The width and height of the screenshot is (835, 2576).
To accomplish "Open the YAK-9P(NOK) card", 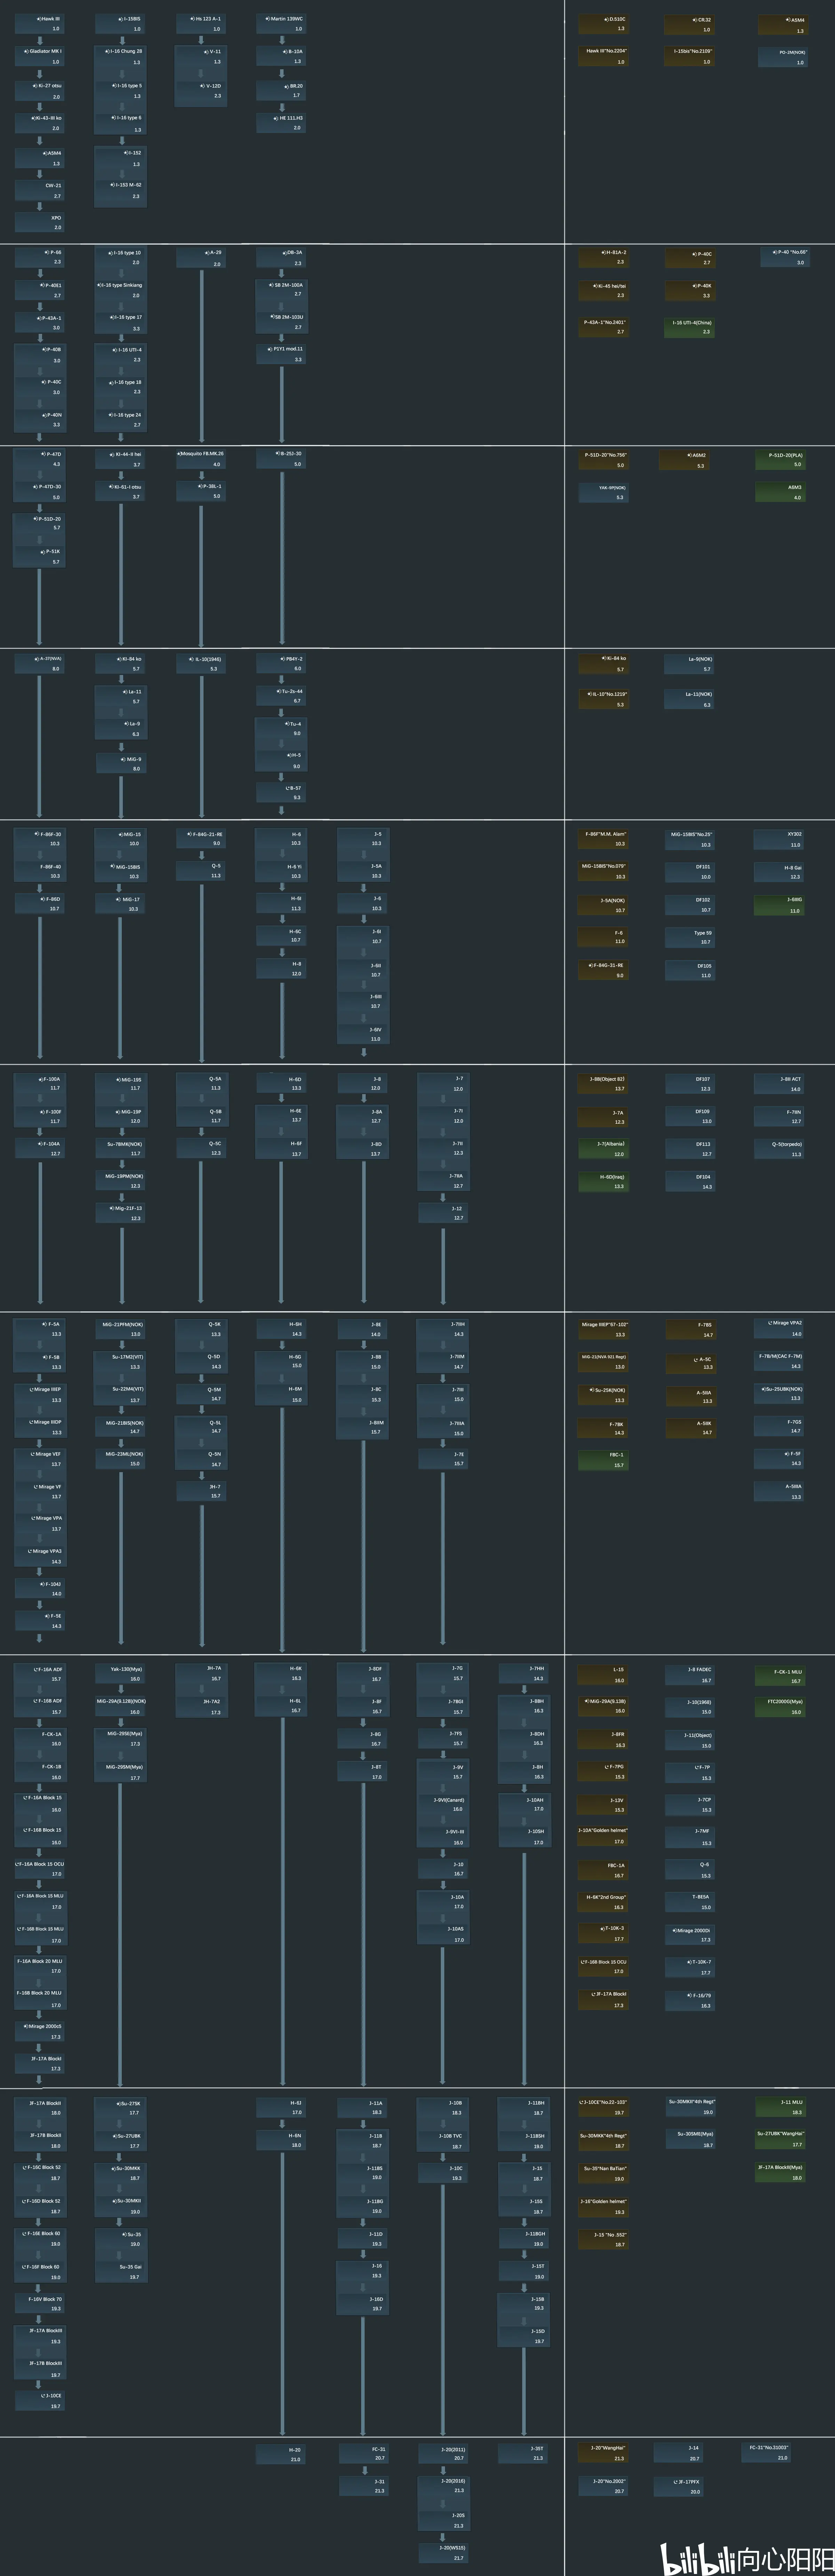I will point(604,492).
